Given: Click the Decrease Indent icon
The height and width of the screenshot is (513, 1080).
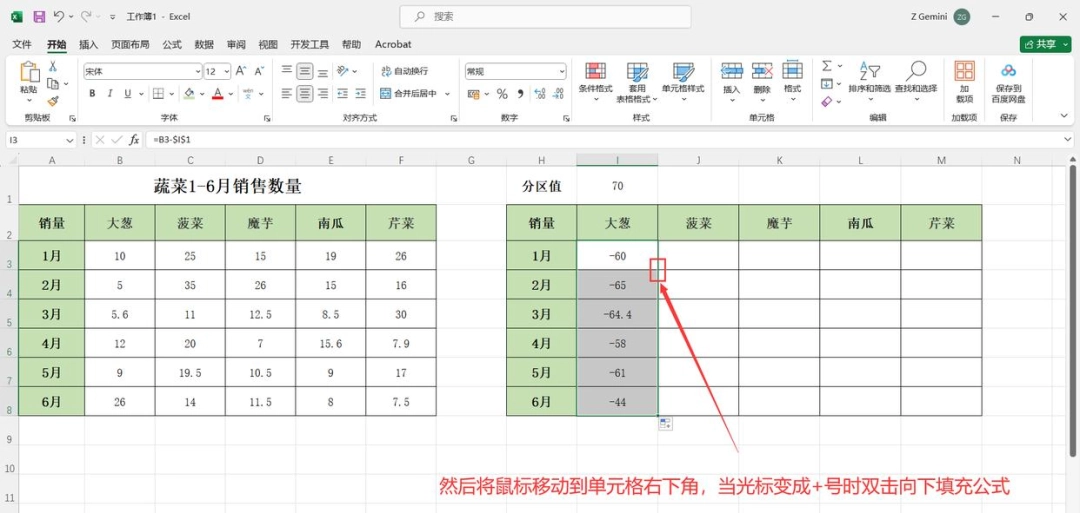Looking at the screenshot, I should 342,94.
